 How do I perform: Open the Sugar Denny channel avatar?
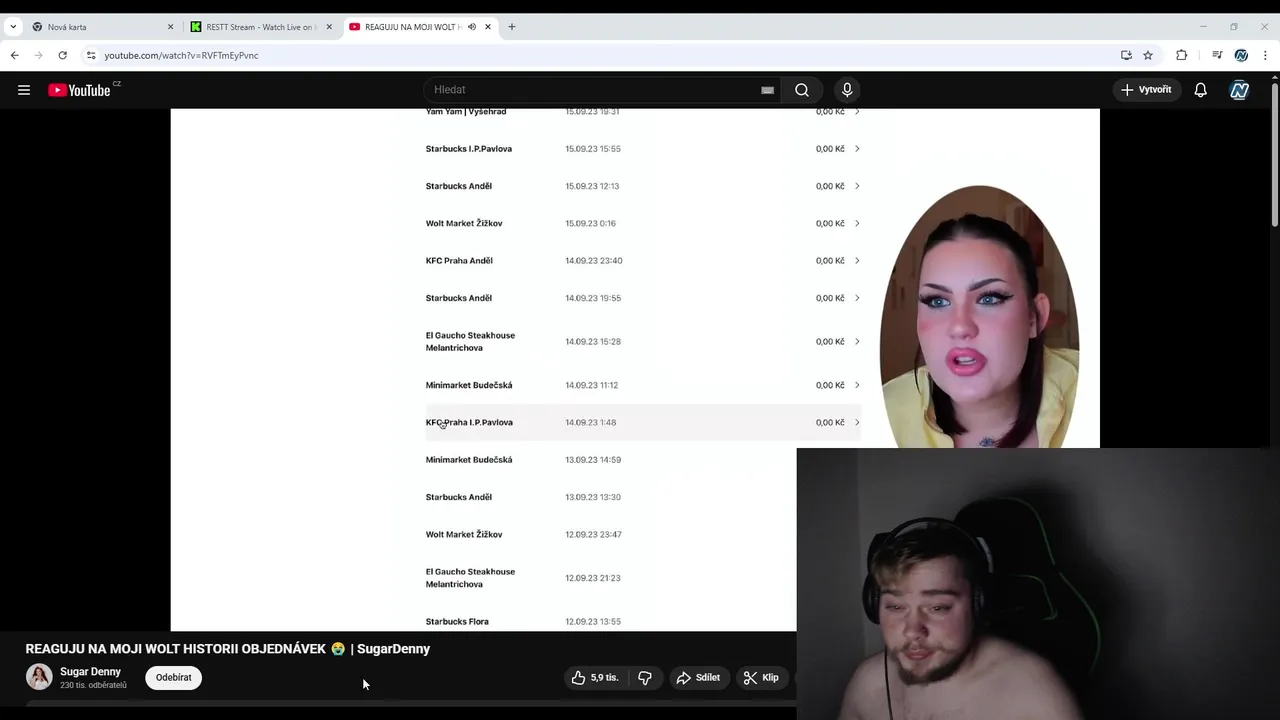point(39,677)
